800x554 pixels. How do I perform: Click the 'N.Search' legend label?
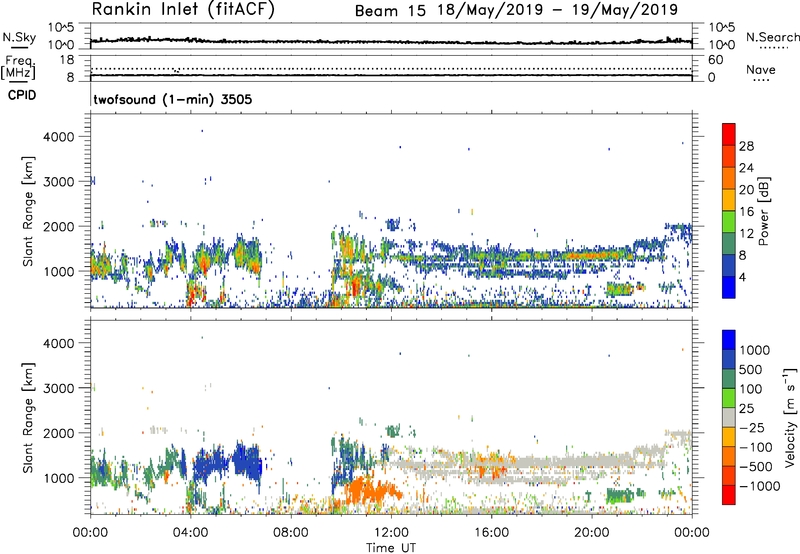click(772, 37)
